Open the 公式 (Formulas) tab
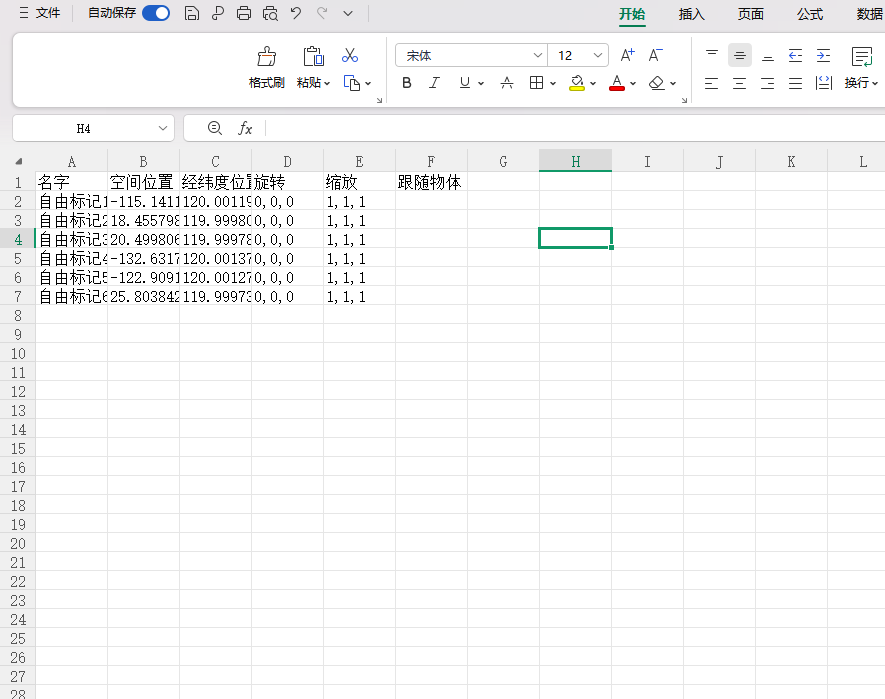Viewport: 885px width, 699px height. click(810, 14)
